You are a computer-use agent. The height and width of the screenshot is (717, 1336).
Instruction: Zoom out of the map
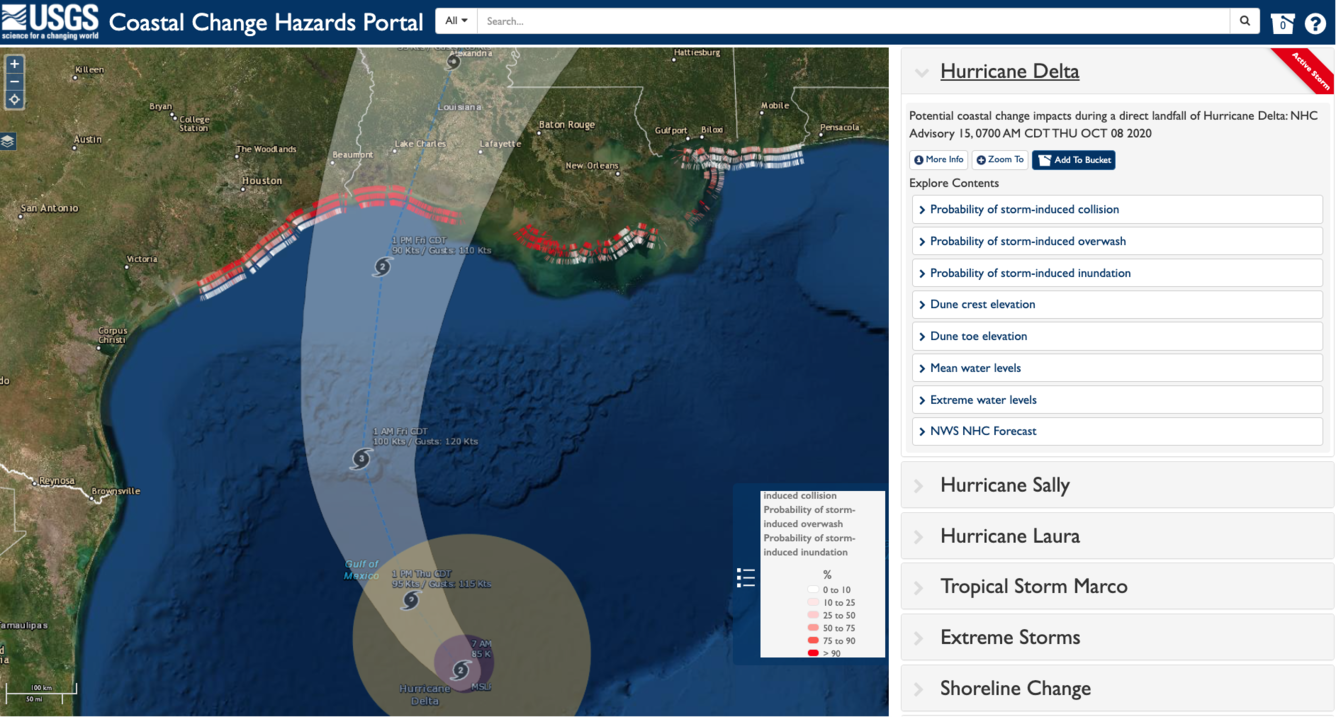(x=14, y=82)
